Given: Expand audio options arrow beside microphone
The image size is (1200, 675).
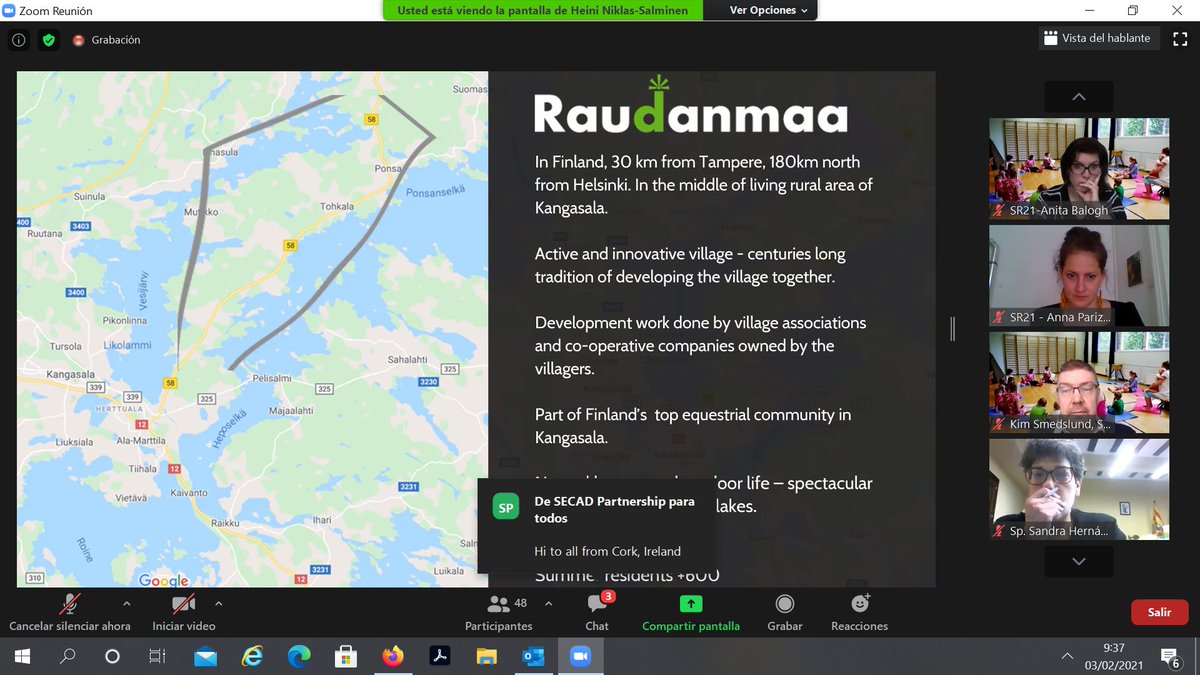Looking at the screenshot, I should pyautogui.click(x=126, y=604).
